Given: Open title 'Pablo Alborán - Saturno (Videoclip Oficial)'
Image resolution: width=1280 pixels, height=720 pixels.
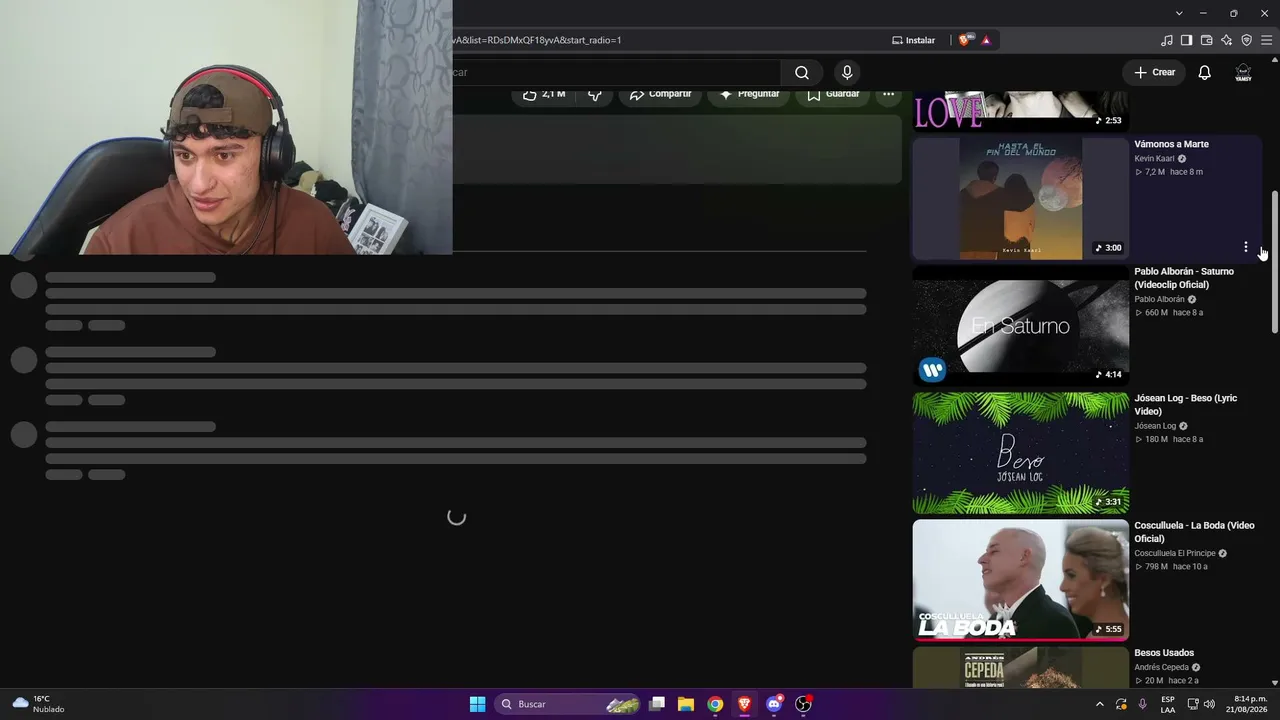Looking at the screenshot, I should (1184, 278).
